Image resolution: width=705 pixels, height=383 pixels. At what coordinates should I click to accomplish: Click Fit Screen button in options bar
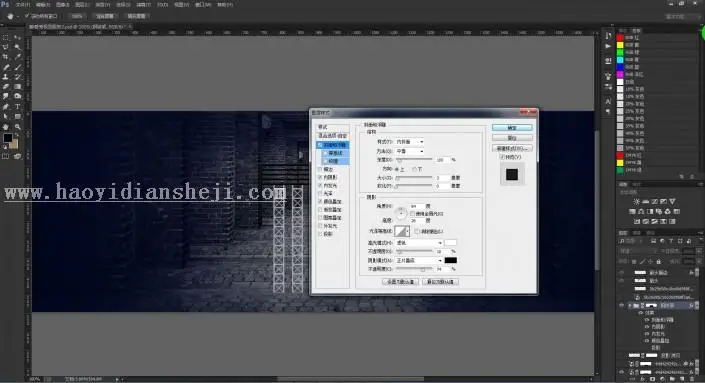tap(105, 16)
